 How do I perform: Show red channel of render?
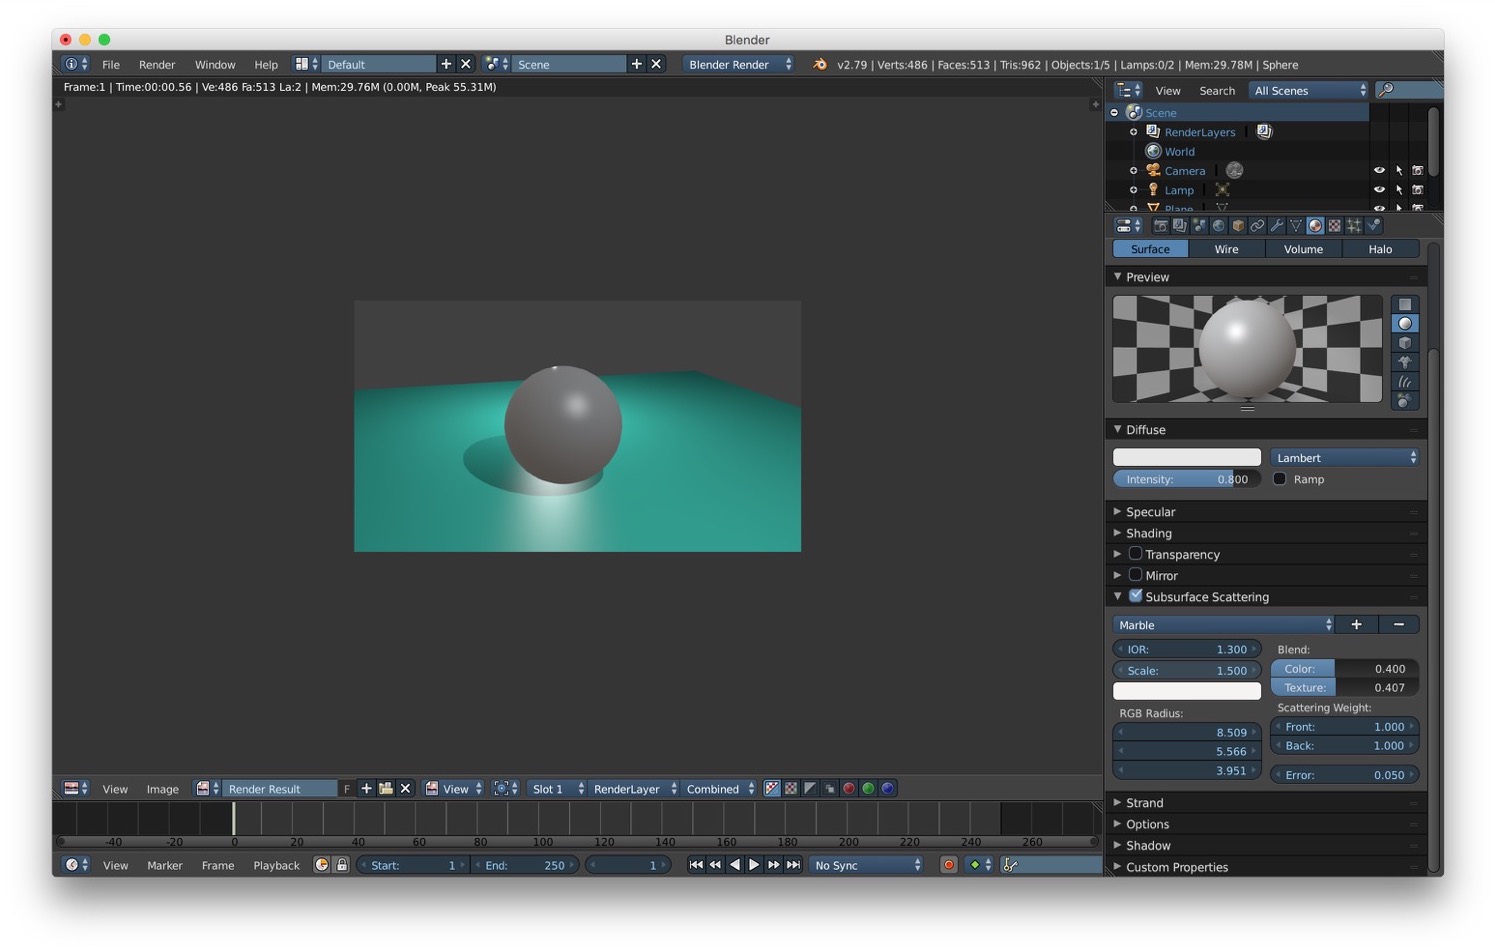click(x=849, y=789)
